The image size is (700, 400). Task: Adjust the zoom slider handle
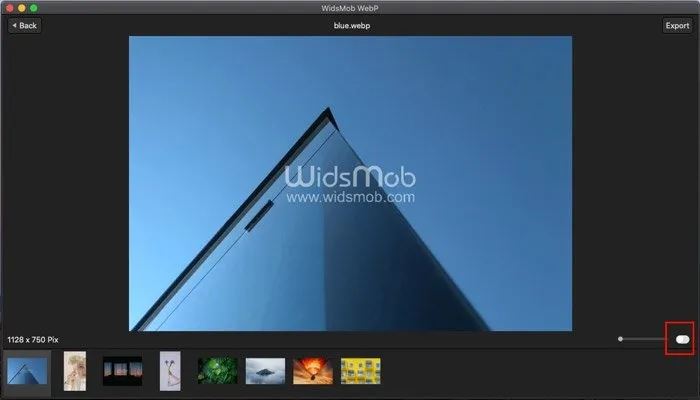pyautogui.click(x=620, y=339)
